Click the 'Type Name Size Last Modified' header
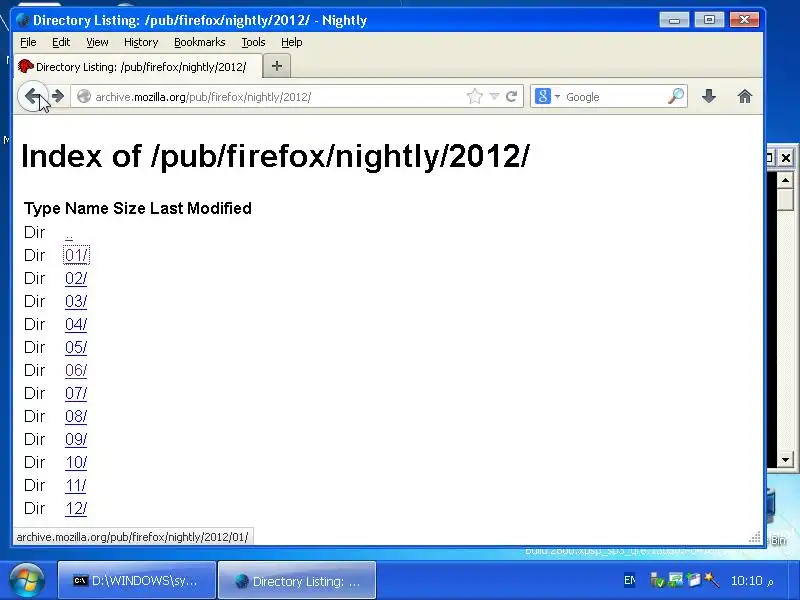Image resolution: width=800 pixels, height=600 pixels. pos(138,208)
